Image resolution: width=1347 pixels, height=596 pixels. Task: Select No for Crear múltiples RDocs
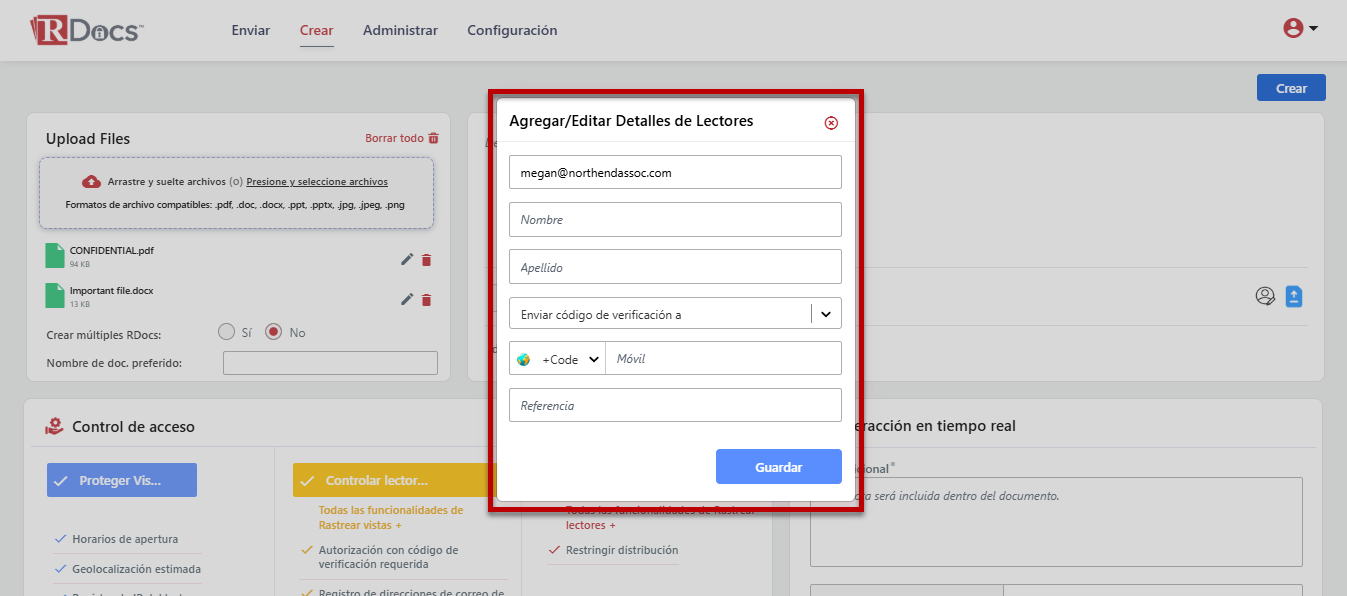274,332
